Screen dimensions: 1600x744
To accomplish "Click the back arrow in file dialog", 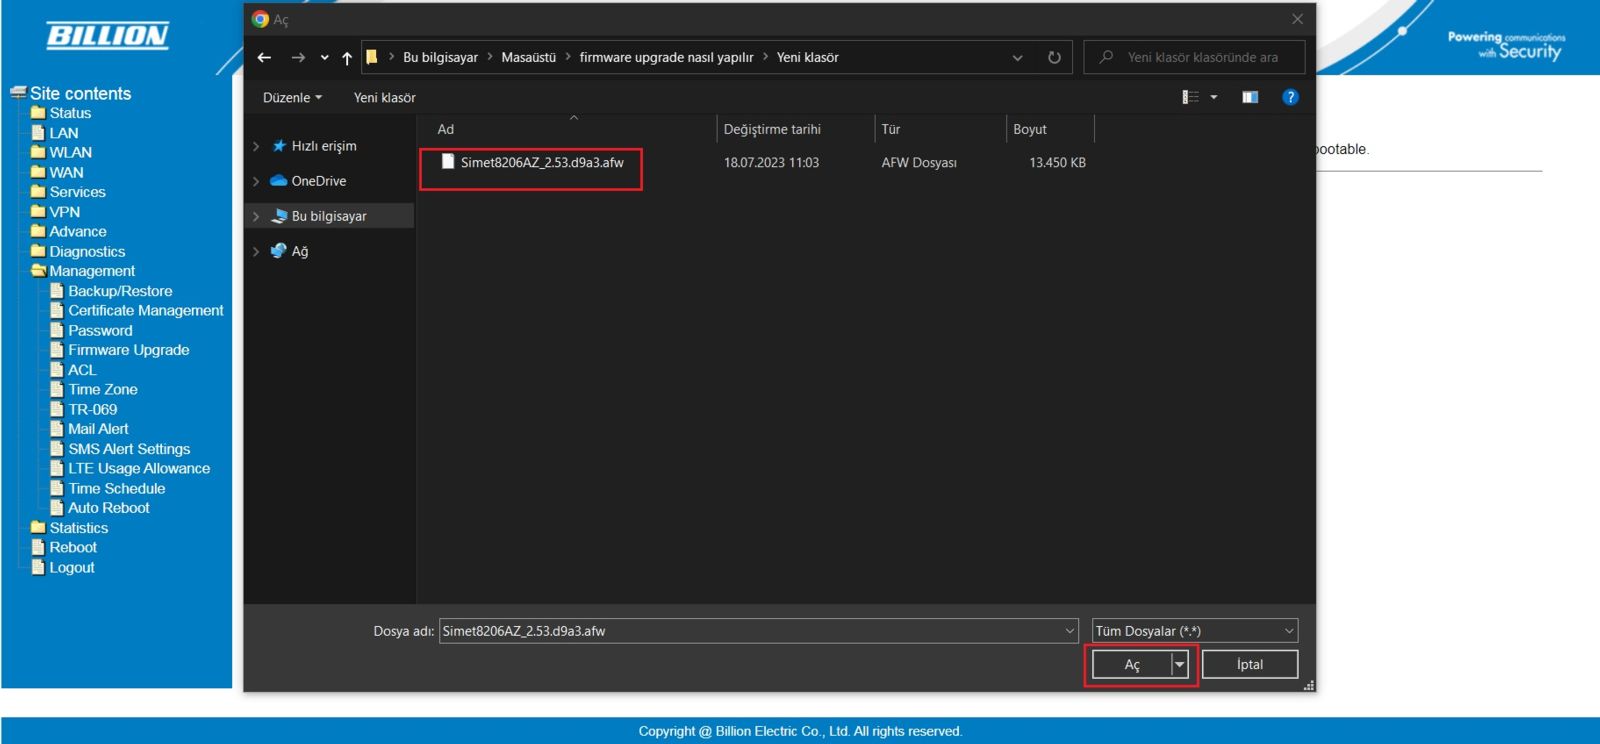I will coord(264,58).
